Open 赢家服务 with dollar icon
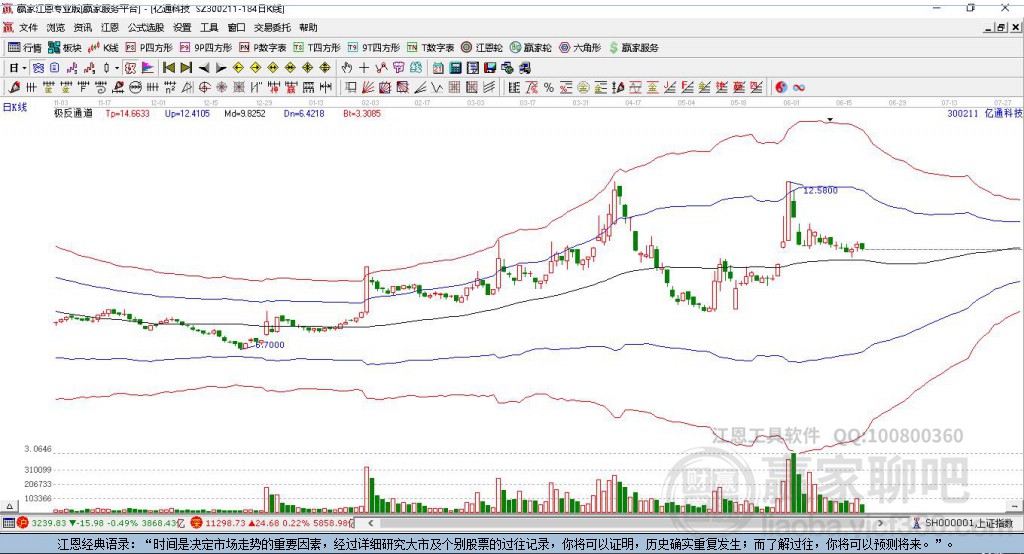 point(633,48)
